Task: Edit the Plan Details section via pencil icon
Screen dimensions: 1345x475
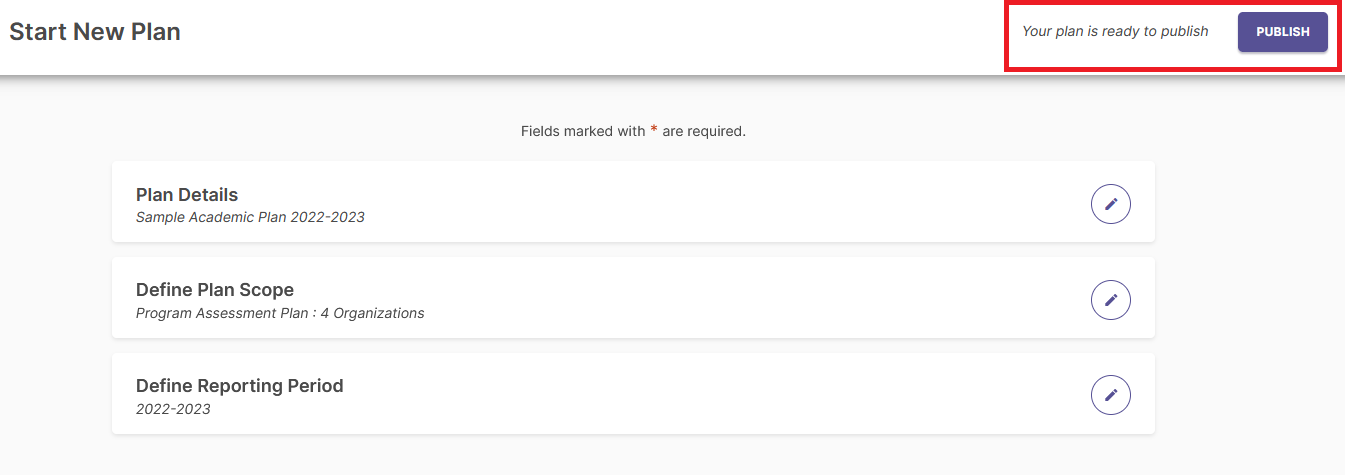Action: coord(1110,204)
